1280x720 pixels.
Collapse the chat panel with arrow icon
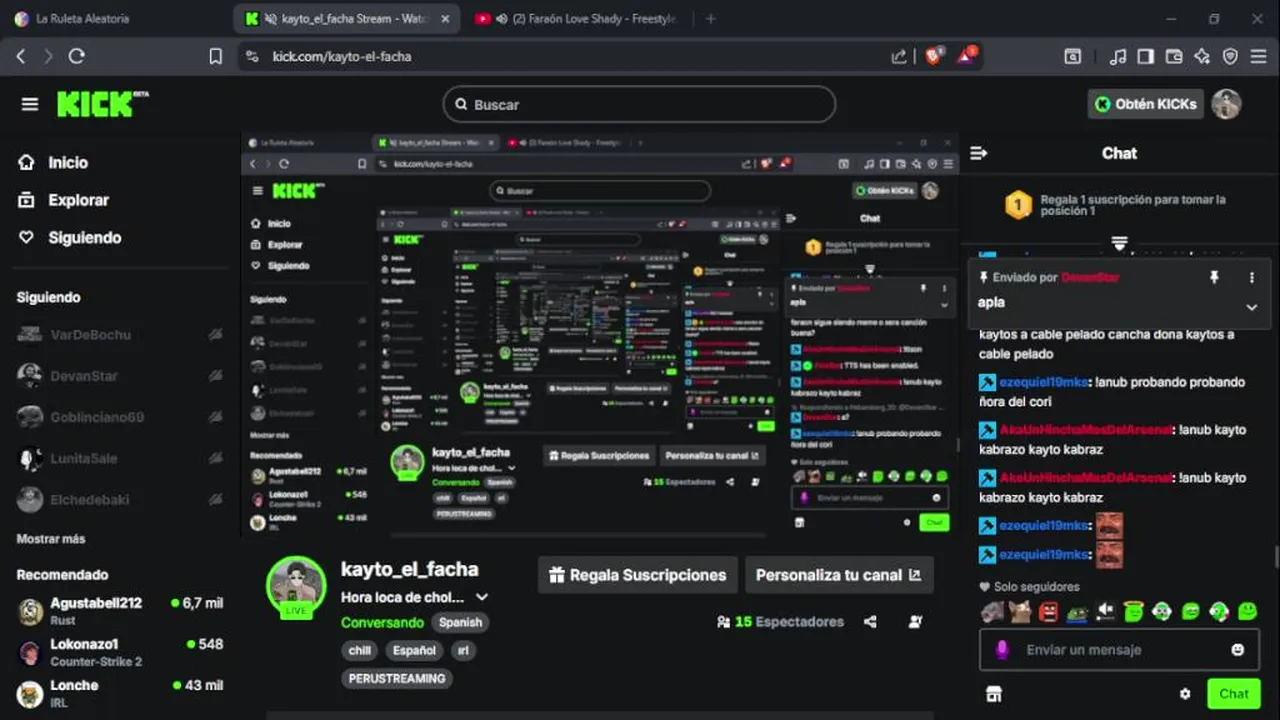(x=979, y=153)
